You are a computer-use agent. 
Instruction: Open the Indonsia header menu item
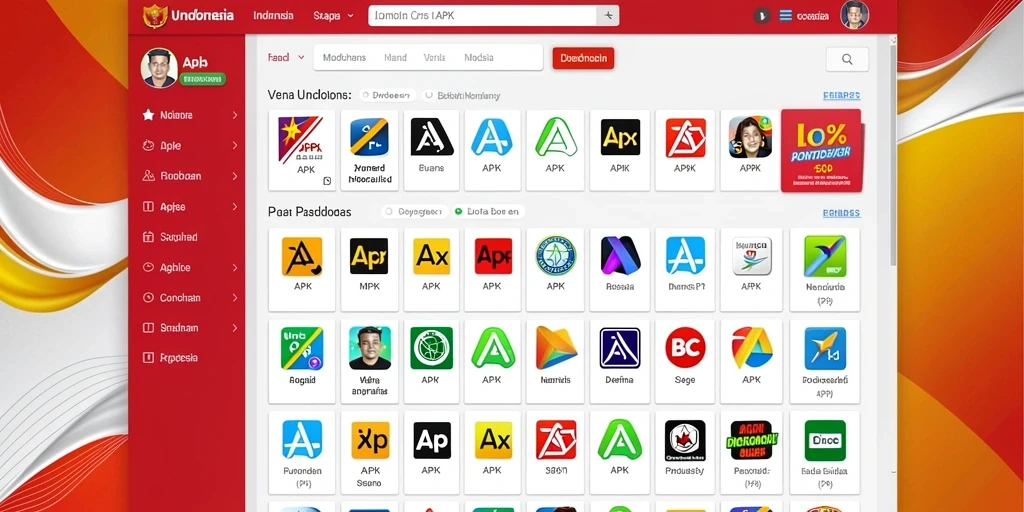coord(273,16)
